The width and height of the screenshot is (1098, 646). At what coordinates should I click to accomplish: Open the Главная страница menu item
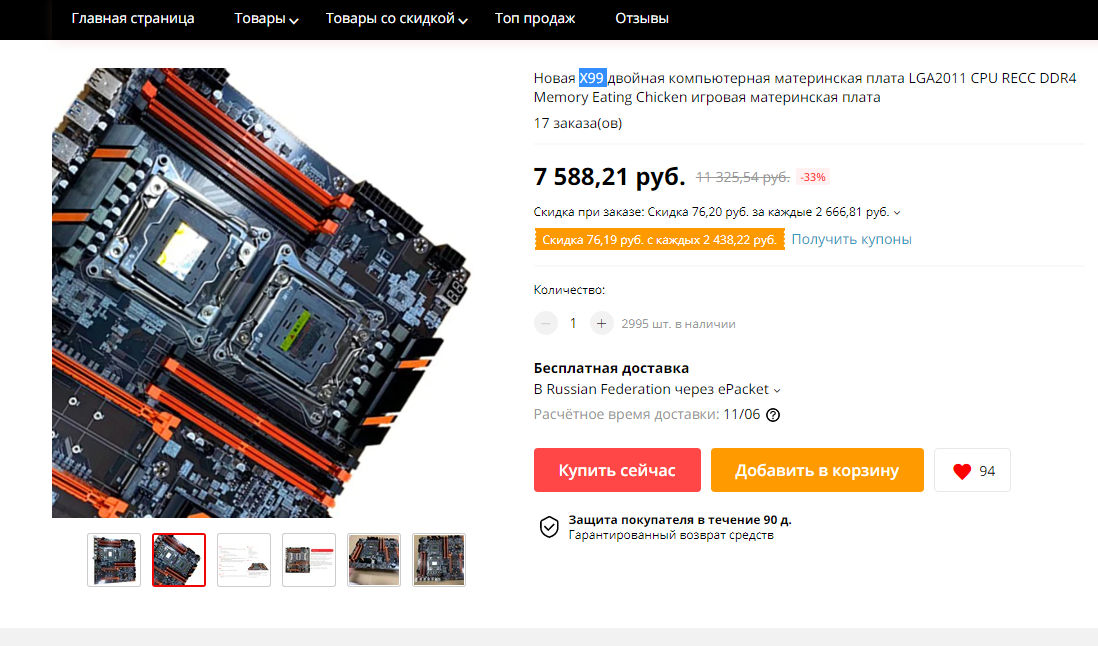(x=133, y=19)
